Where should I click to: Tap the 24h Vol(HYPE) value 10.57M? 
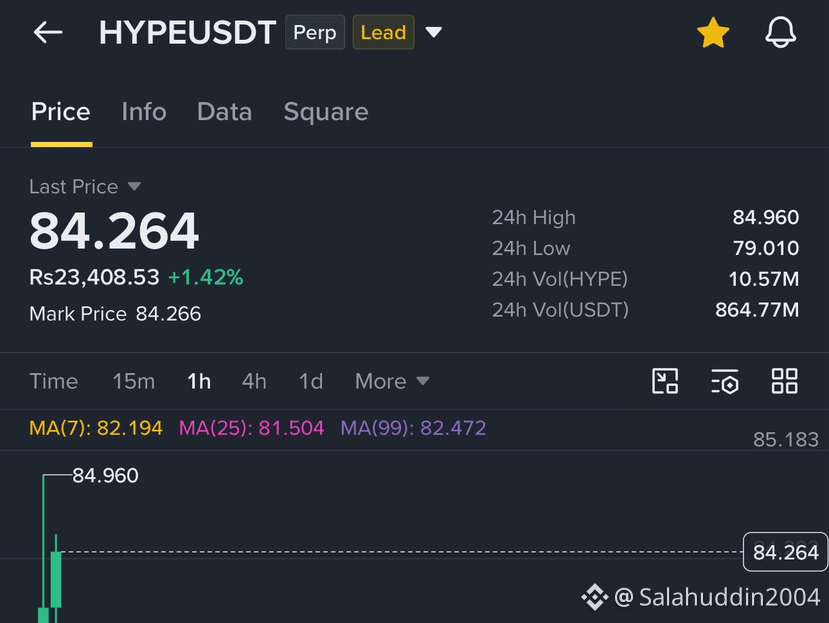coord(763,279)
